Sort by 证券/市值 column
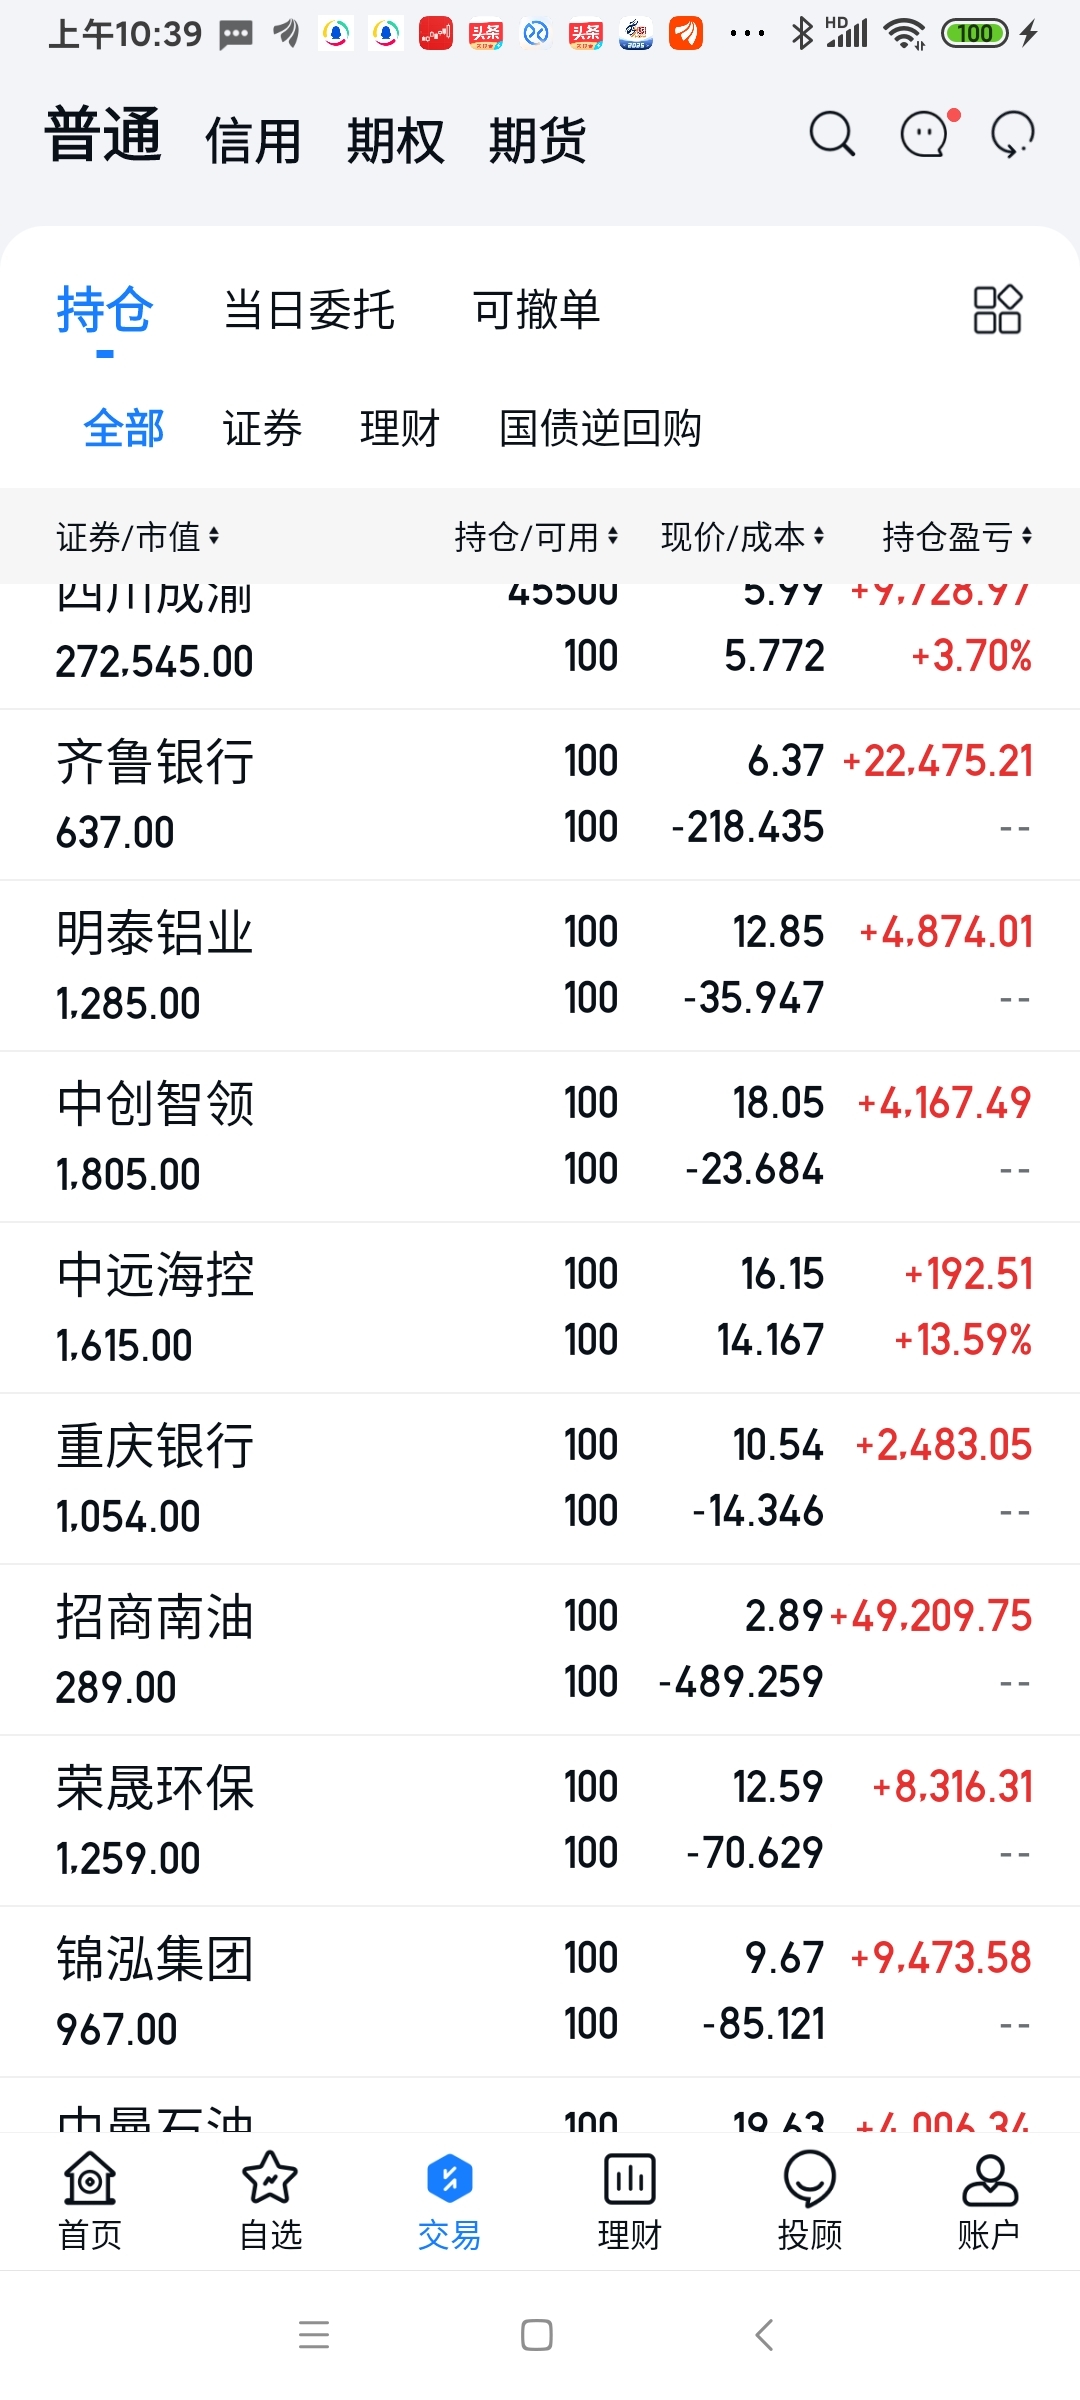1080x2400 pixels. pos(138,537)
